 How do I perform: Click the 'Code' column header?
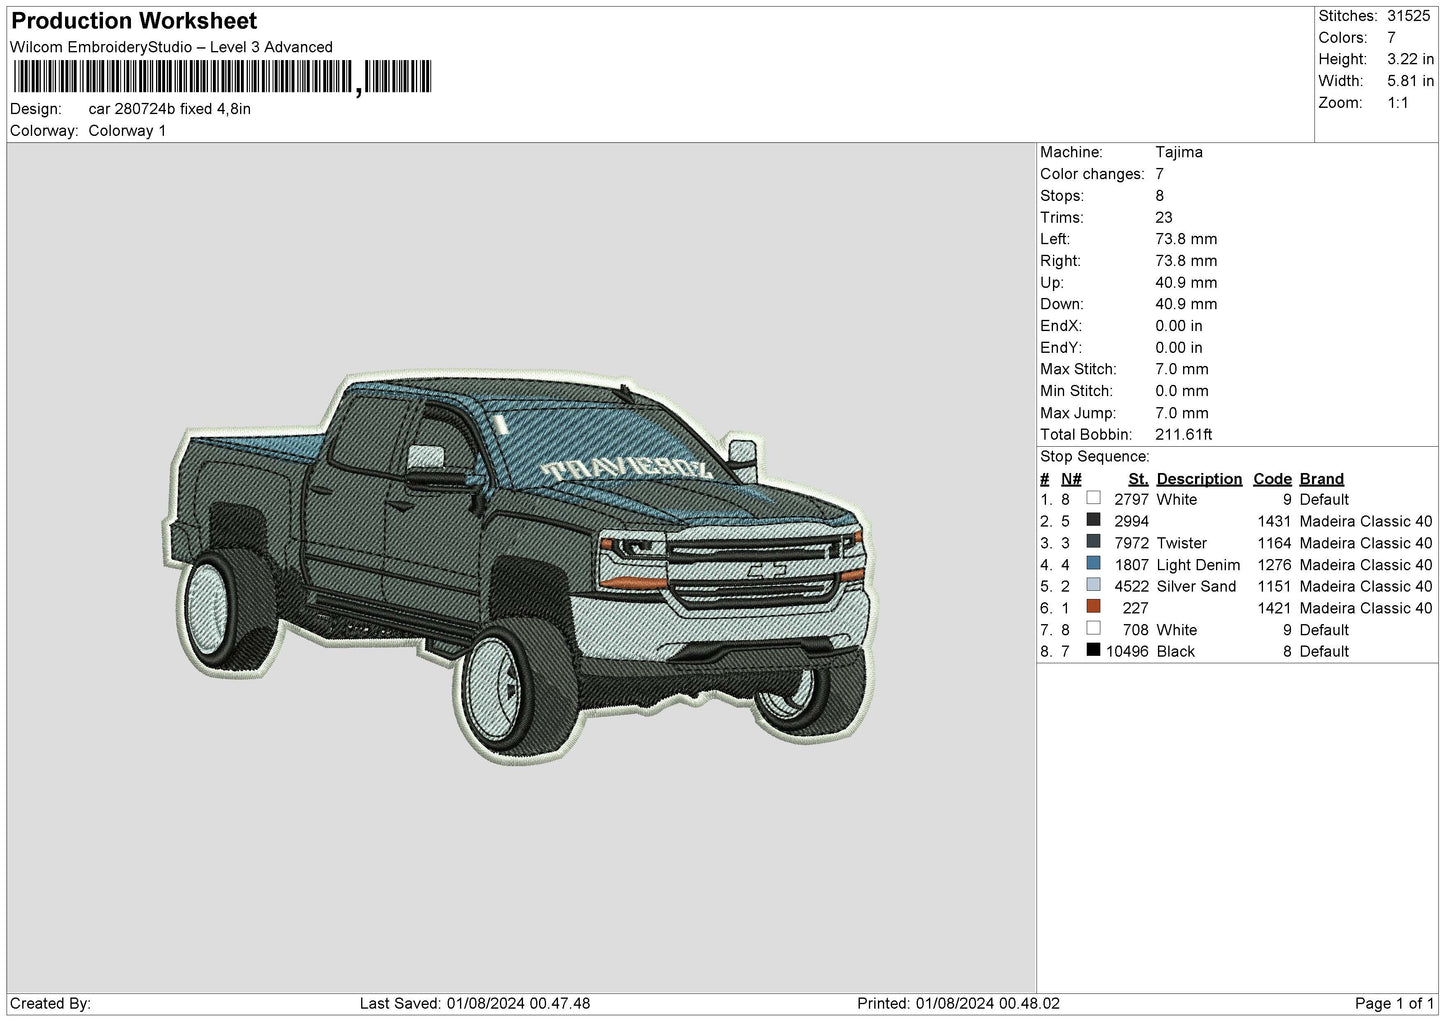click(x=1272, y=479)
